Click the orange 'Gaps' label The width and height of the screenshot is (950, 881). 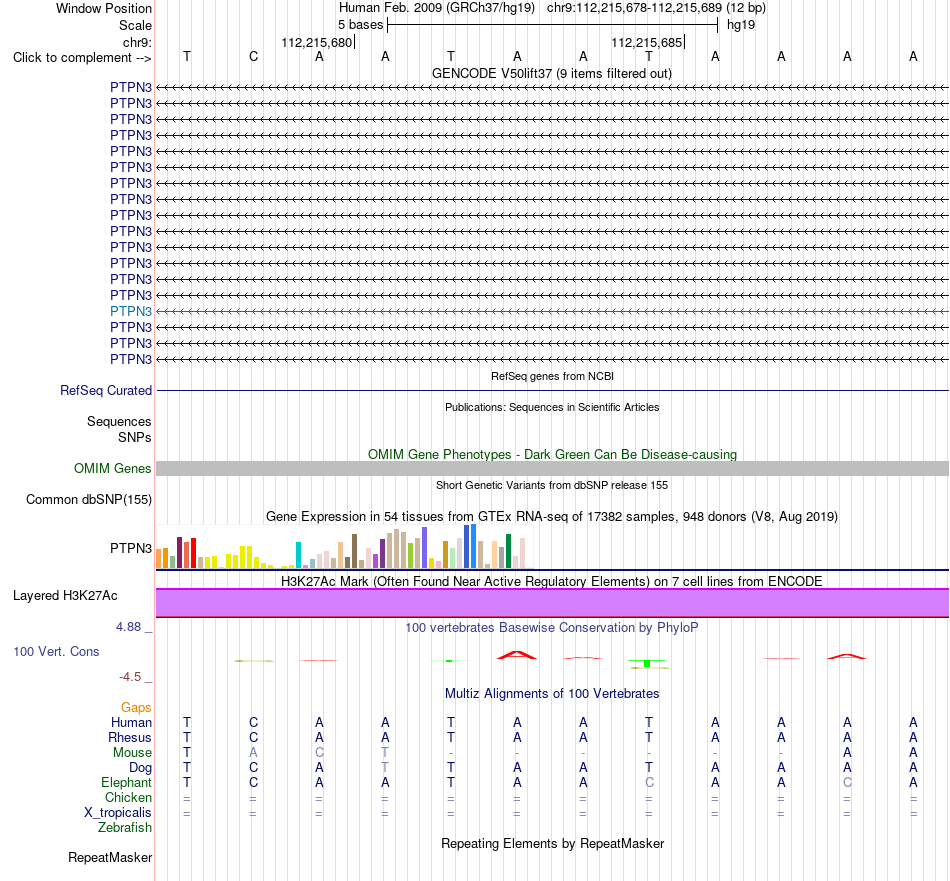[136, 707]
